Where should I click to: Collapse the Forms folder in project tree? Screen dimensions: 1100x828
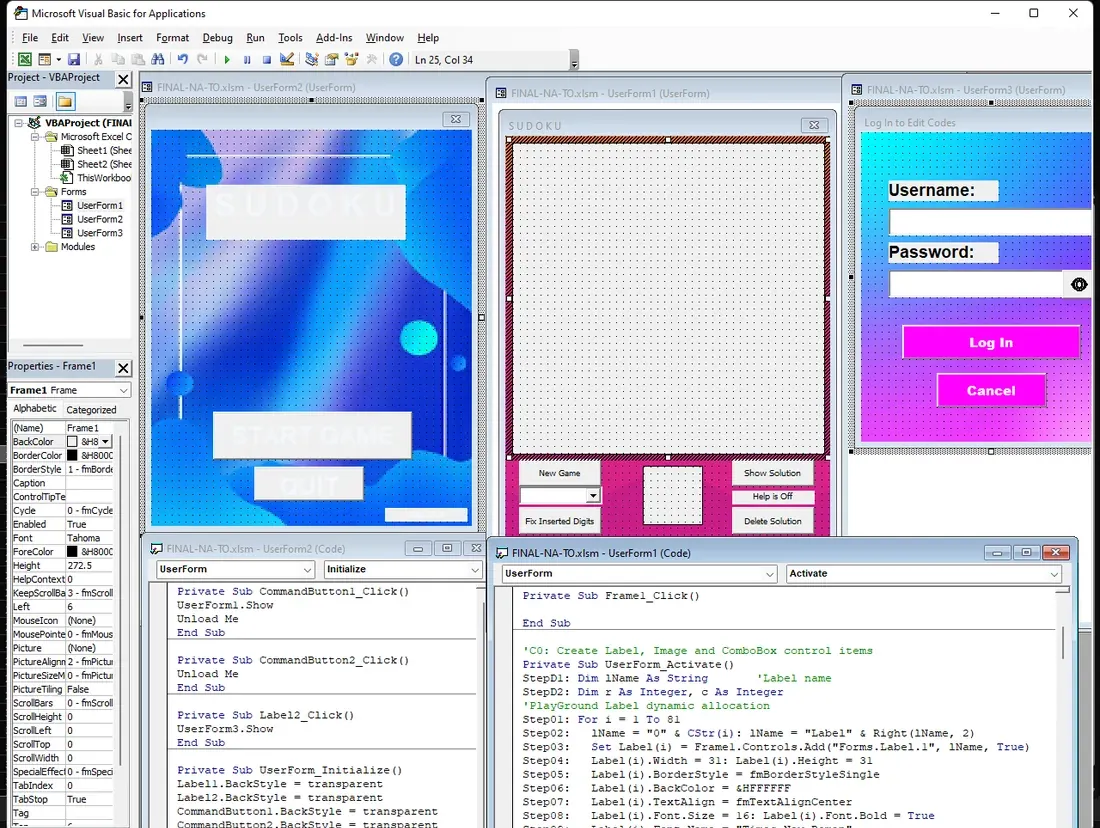[34, 192]
